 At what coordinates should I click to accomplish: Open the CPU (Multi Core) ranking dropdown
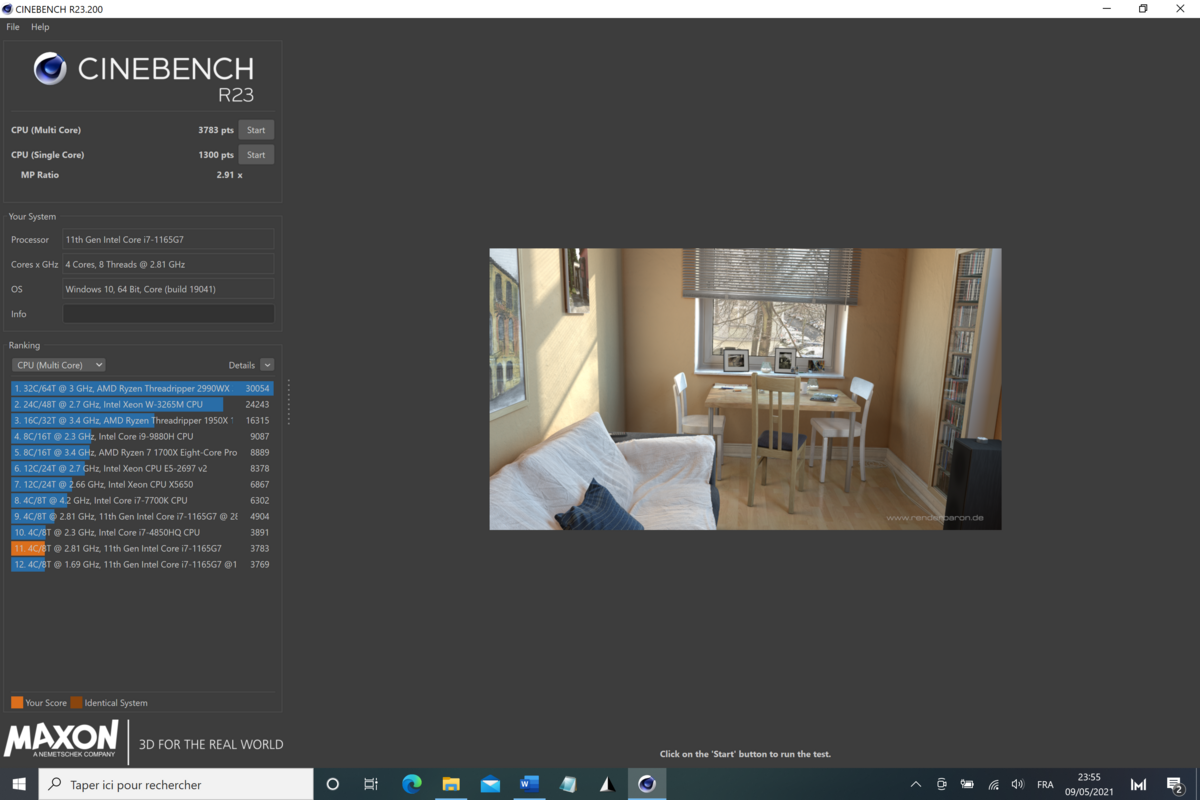[59, 365]
